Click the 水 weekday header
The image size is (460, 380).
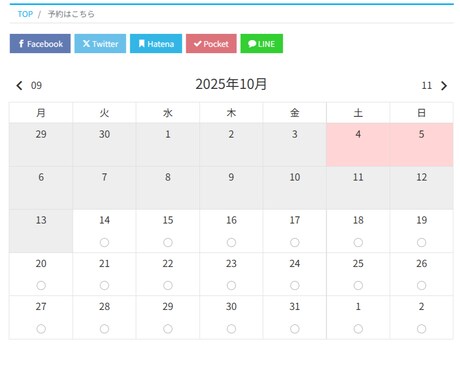coord(168,113)
